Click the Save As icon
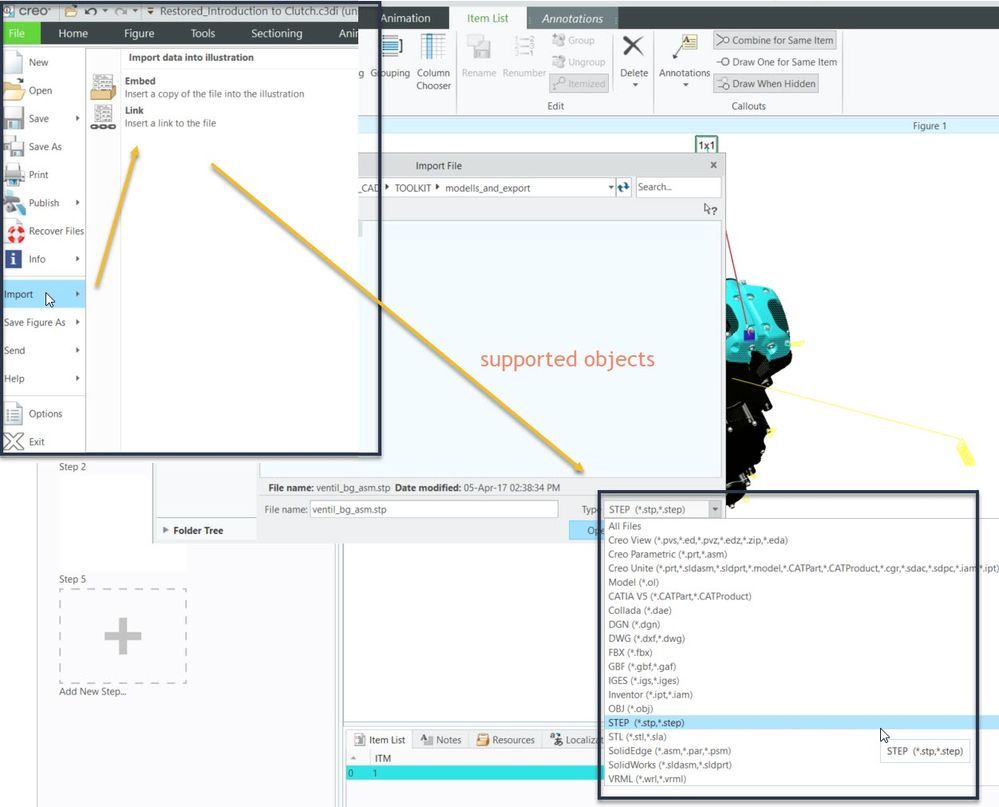The width and height of the screenshot is (999, 807). (13, 146)
